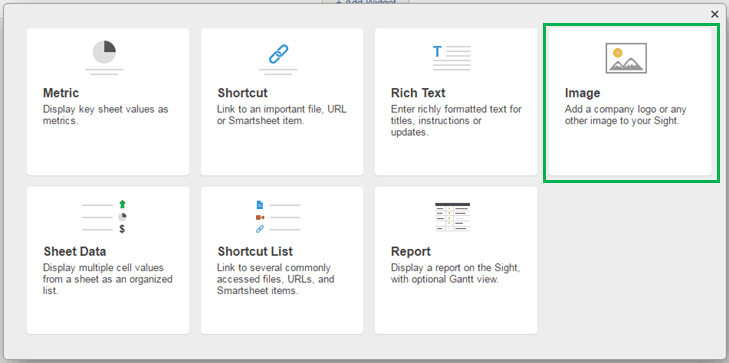Click 'Display key sheet values as metrics' description
Screen dimensions: 729x363
tap(106, 115)
